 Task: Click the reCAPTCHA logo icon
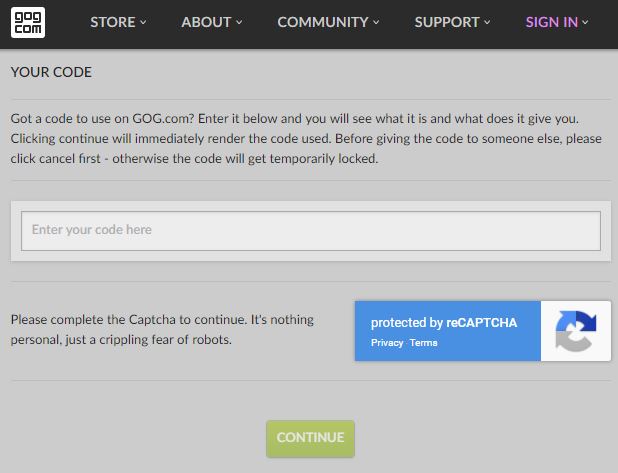coord(575,331)
